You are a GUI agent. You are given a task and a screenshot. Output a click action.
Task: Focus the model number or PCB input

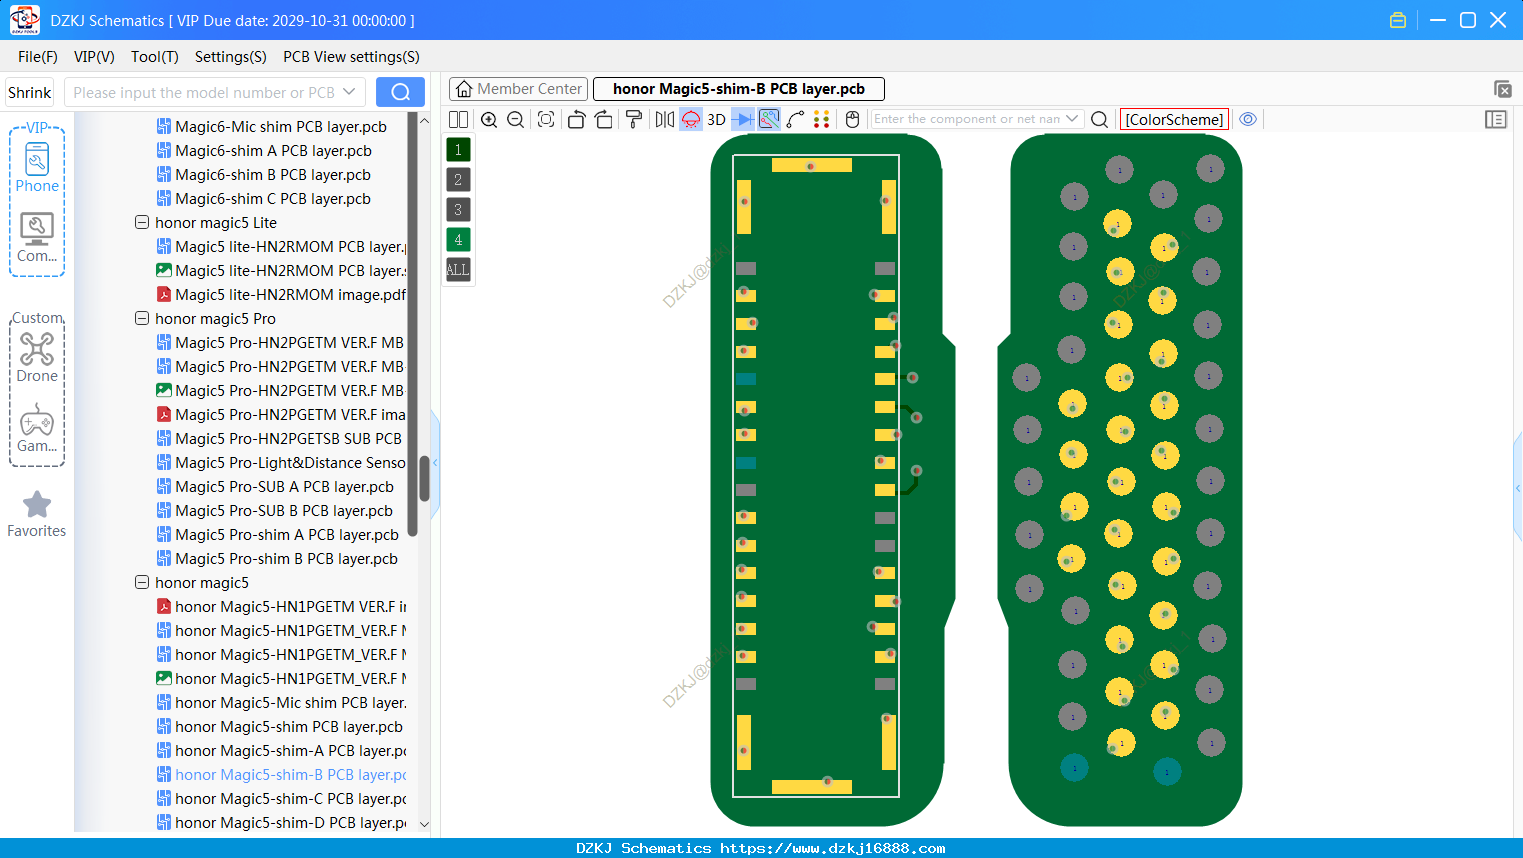204,92
